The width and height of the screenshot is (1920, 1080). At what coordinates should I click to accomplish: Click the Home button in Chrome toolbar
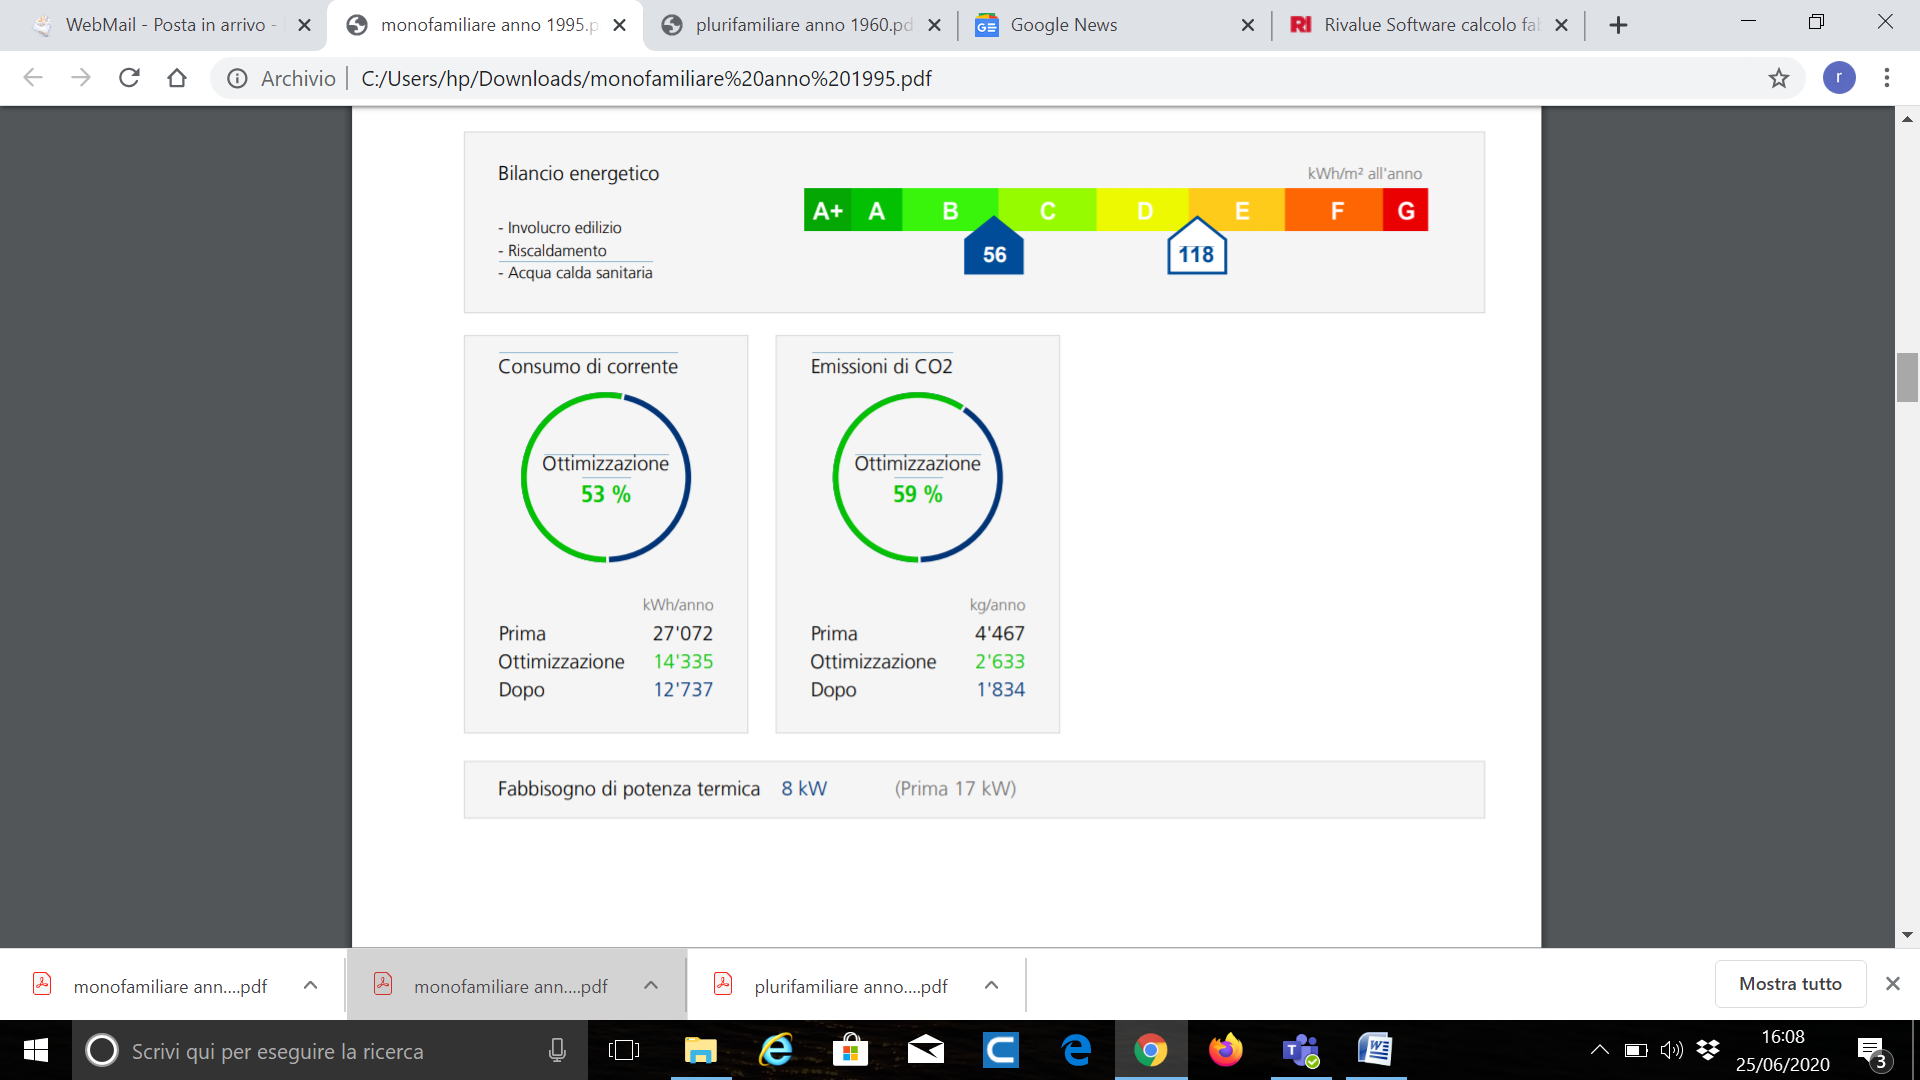point(177,78)
